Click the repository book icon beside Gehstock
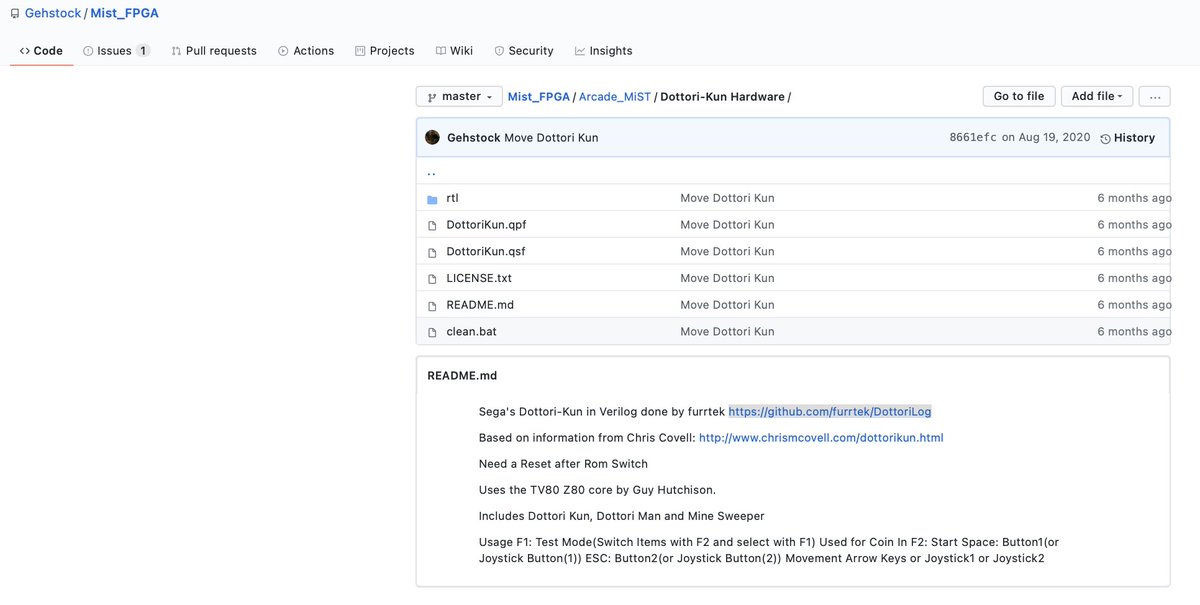The image size is (1200, 605). coord(15,14)
